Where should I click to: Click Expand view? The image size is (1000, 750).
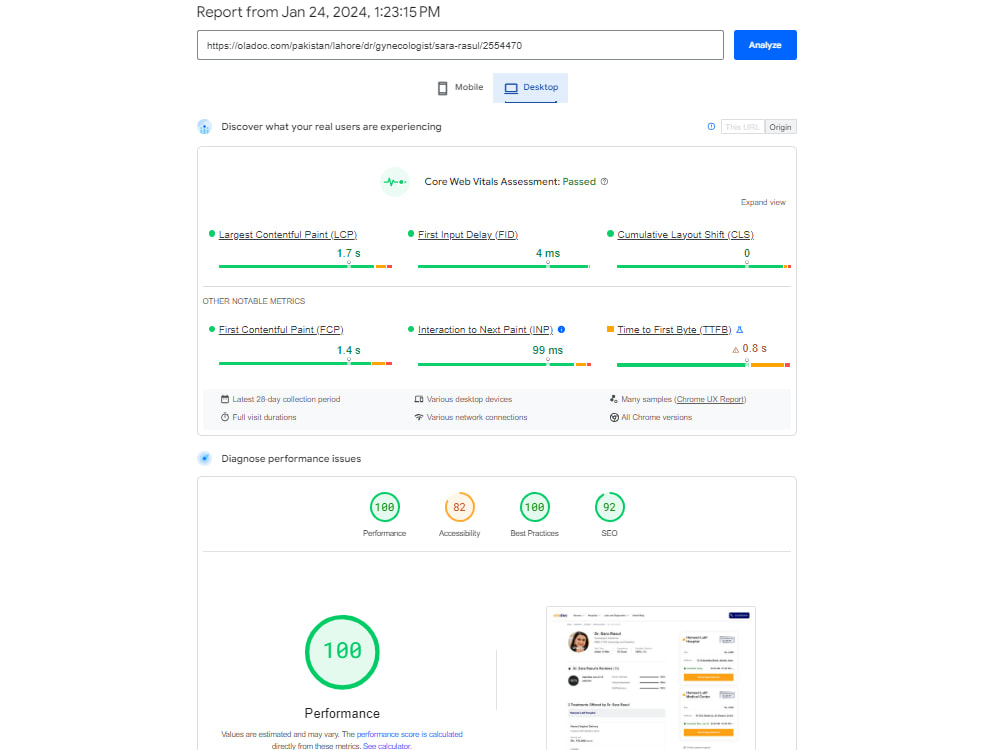[x=763, y=202]
